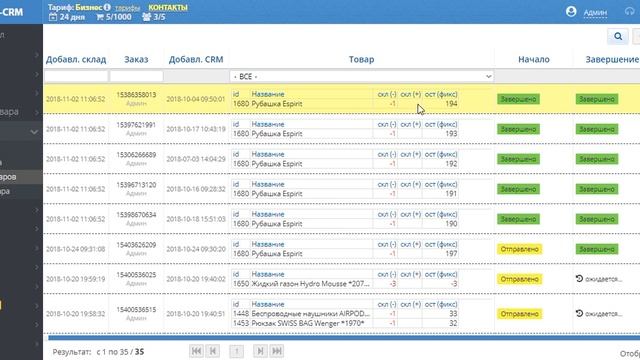
Task: Click the Отправлено badge for order 15400536515
Action: [519, 314]
